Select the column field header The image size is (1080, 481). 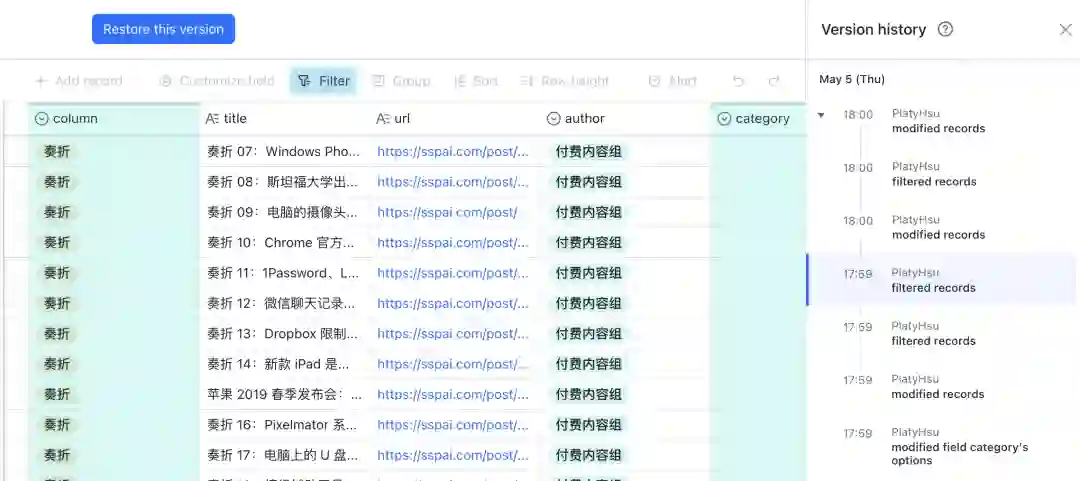click(114, 119)
